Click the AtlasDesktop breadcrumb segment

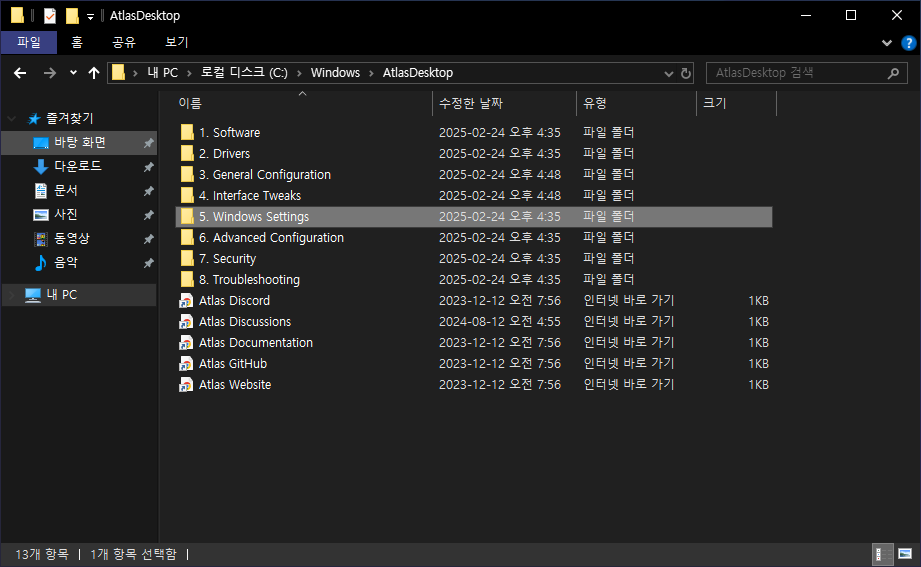click(418, 73)
